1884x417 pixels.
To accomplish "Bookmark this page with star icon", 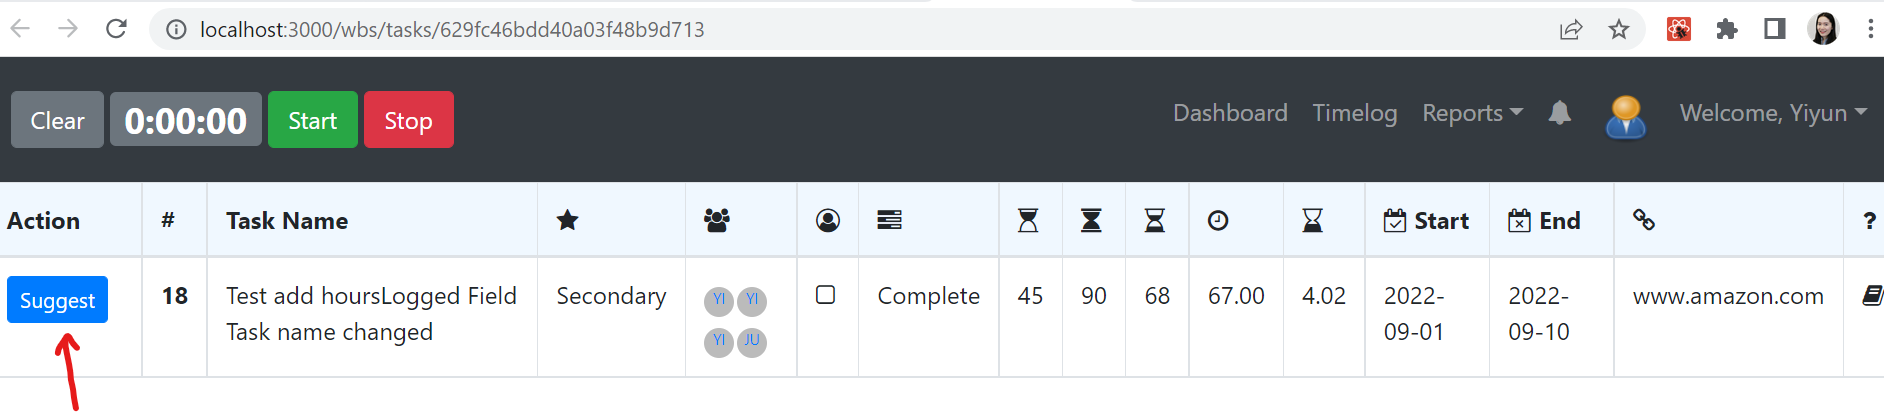I will click(1619, 29).
